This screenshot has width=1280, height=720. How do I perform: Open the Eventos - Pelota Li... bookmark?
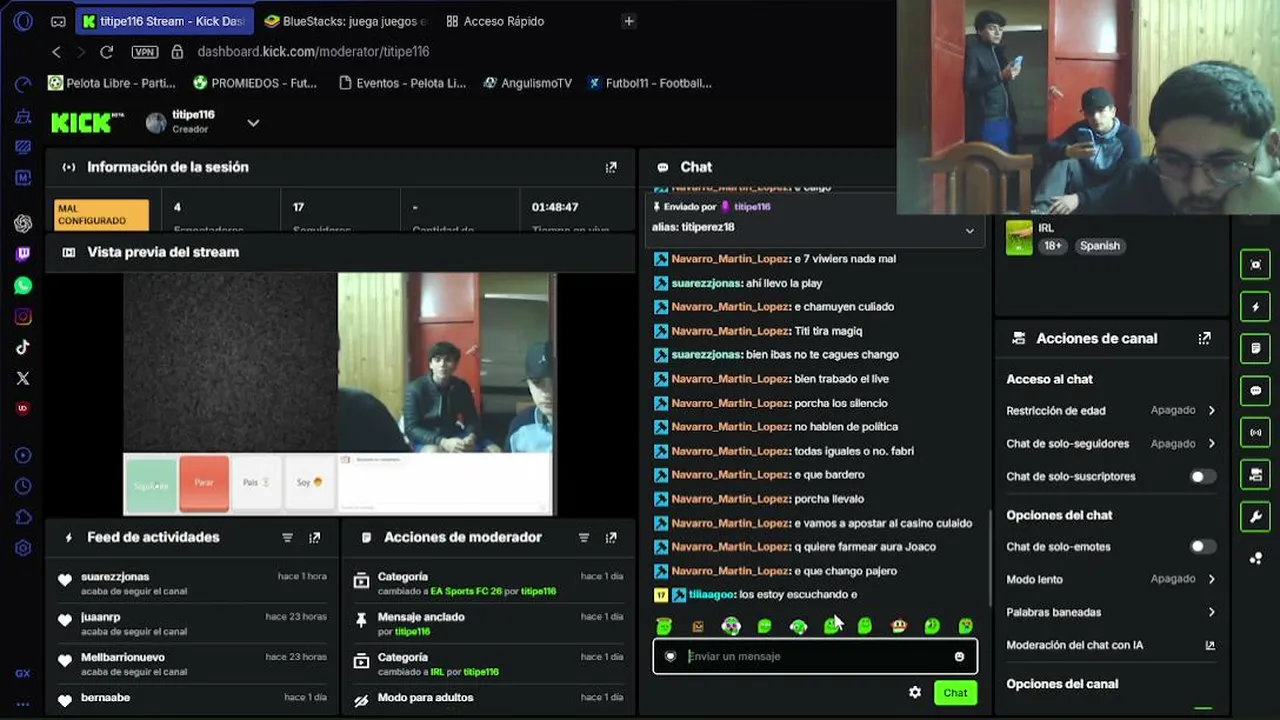click(x=403, y=83)
